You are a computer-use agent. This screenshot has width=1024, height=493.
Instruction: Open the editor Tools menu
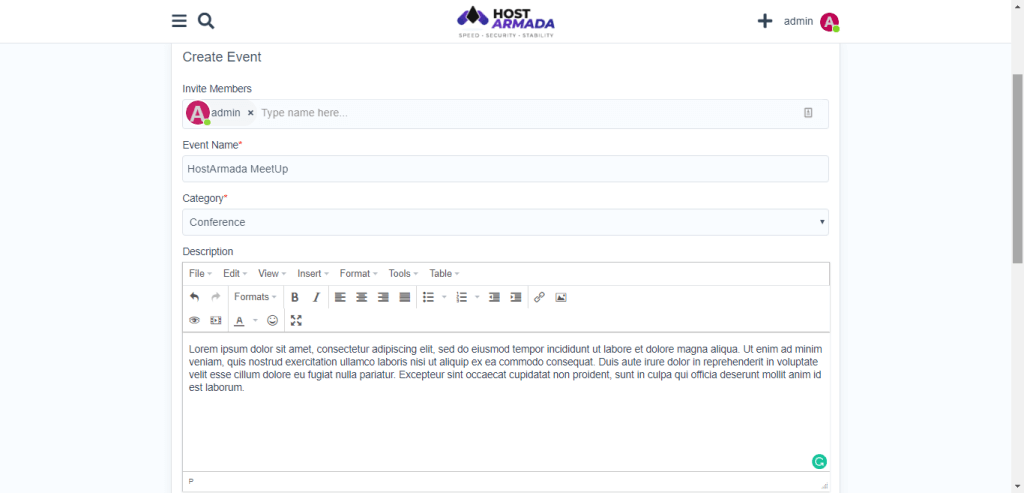(403, 274)
